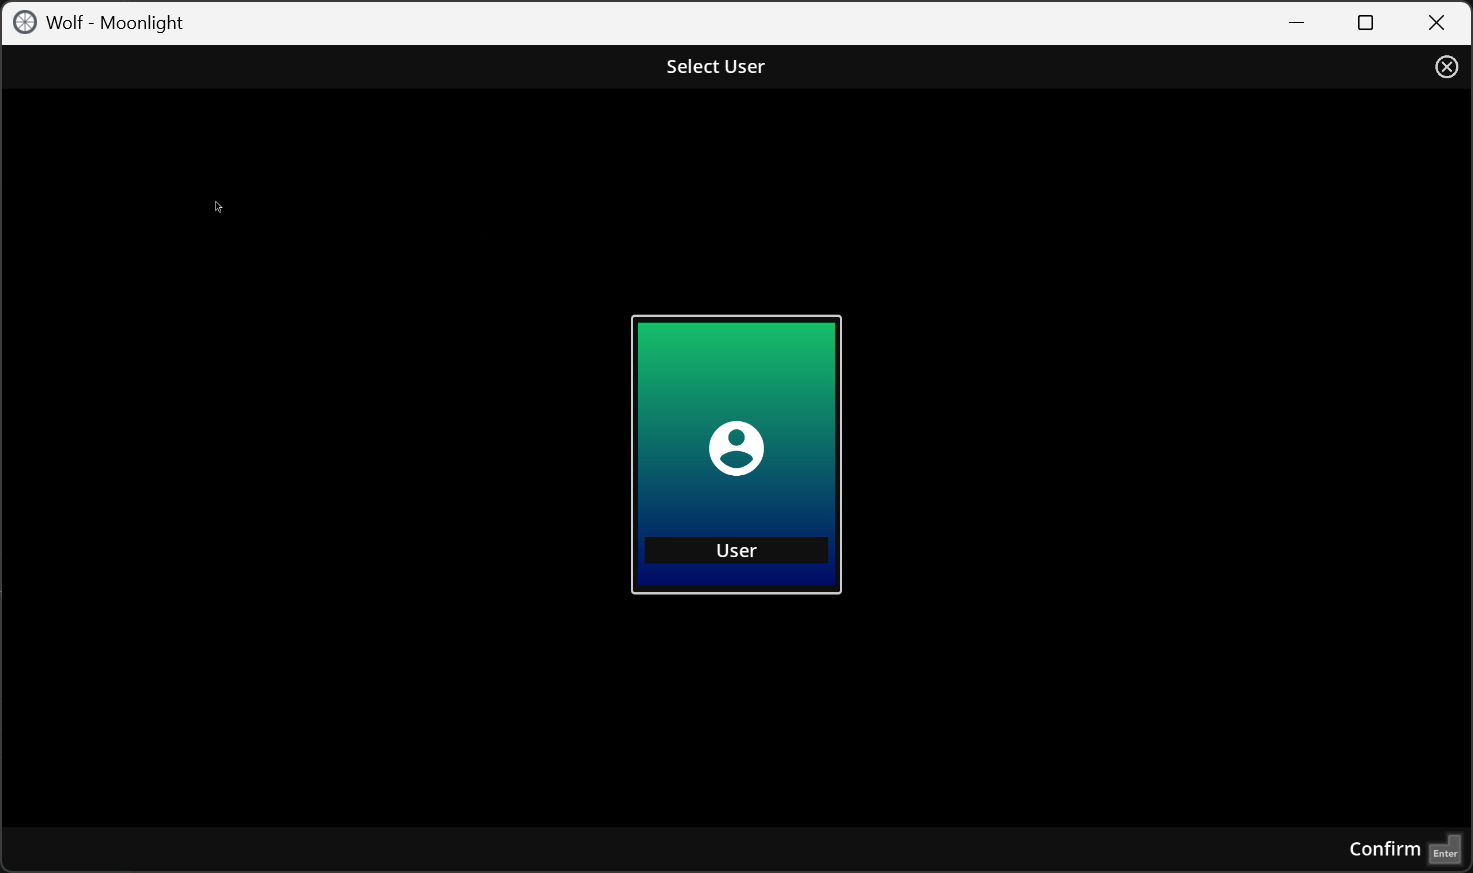Click the "Wolf - Moonlight" title bar text
Image resolution: width=1473 pixels, height=873 pixels.
(x=114, y=22)
